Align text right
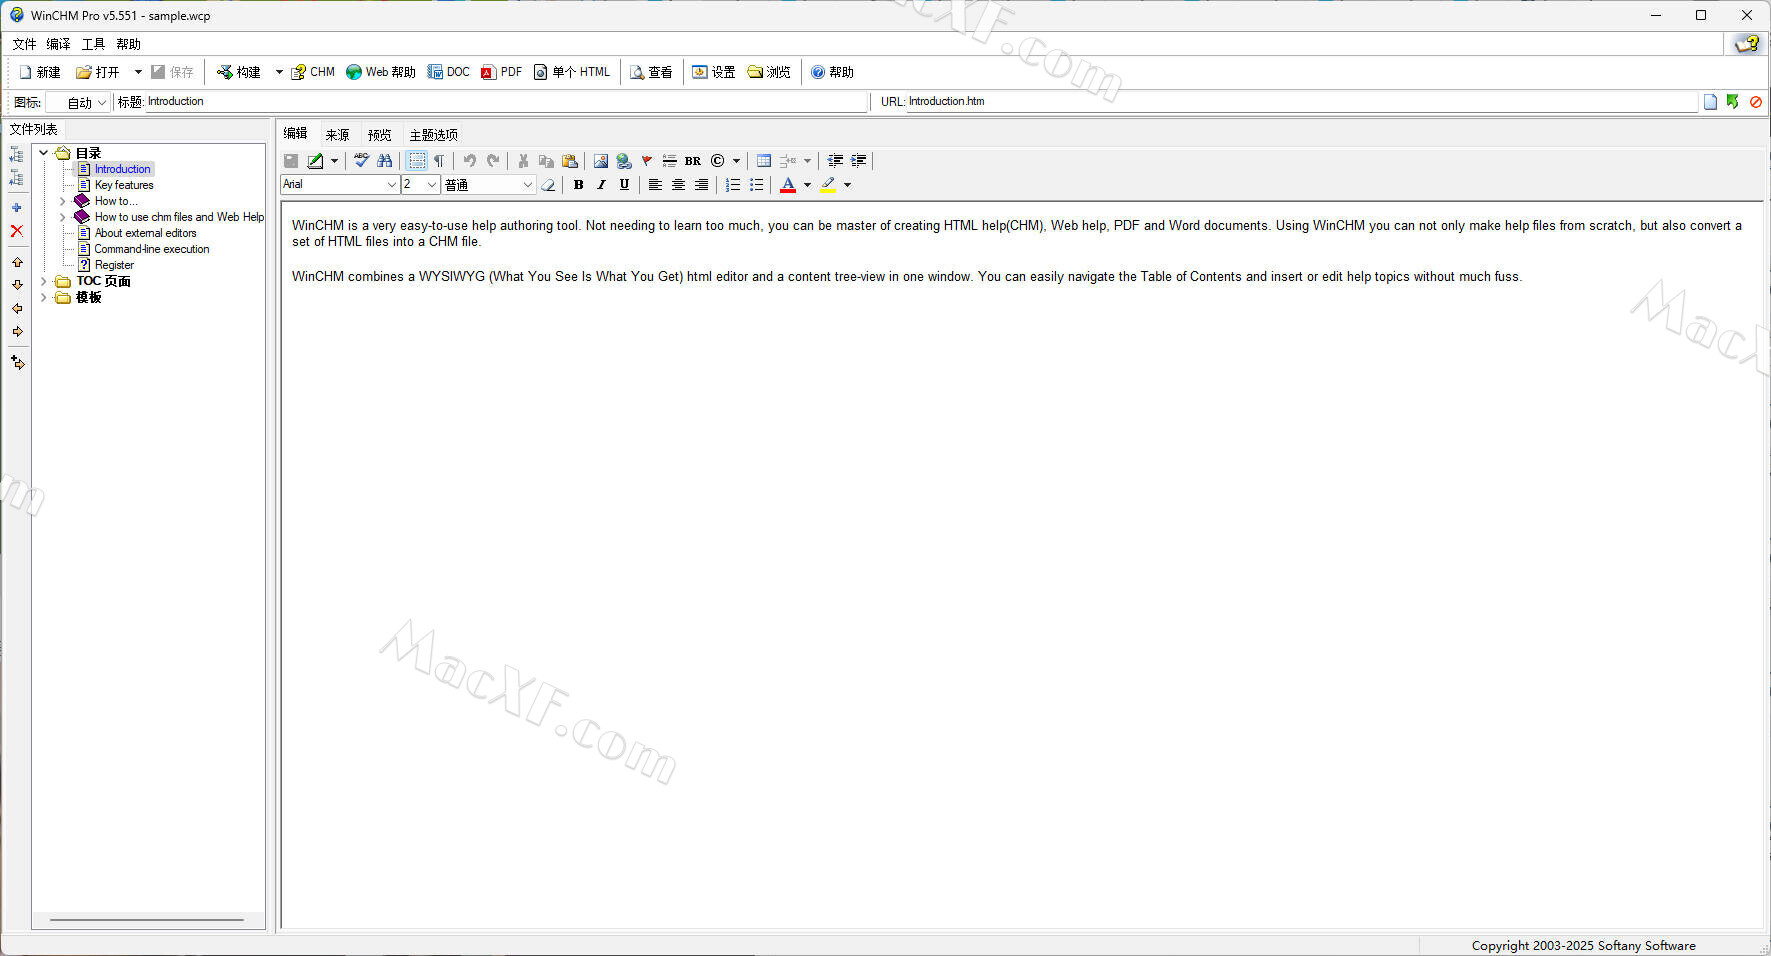The height and width of the screenshot is (956, 1771). 701,185
